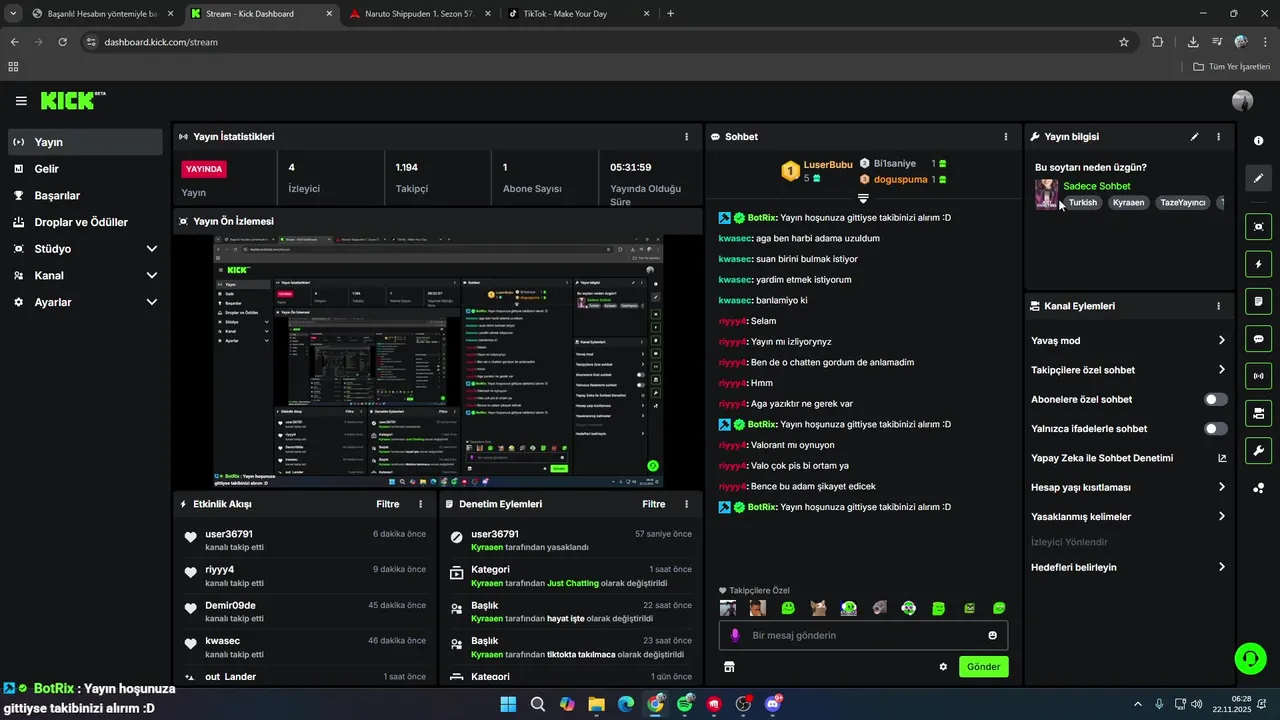Click the Bir mesaj gönderin input field
This screenshot has height=720, width=1280.
863,635
